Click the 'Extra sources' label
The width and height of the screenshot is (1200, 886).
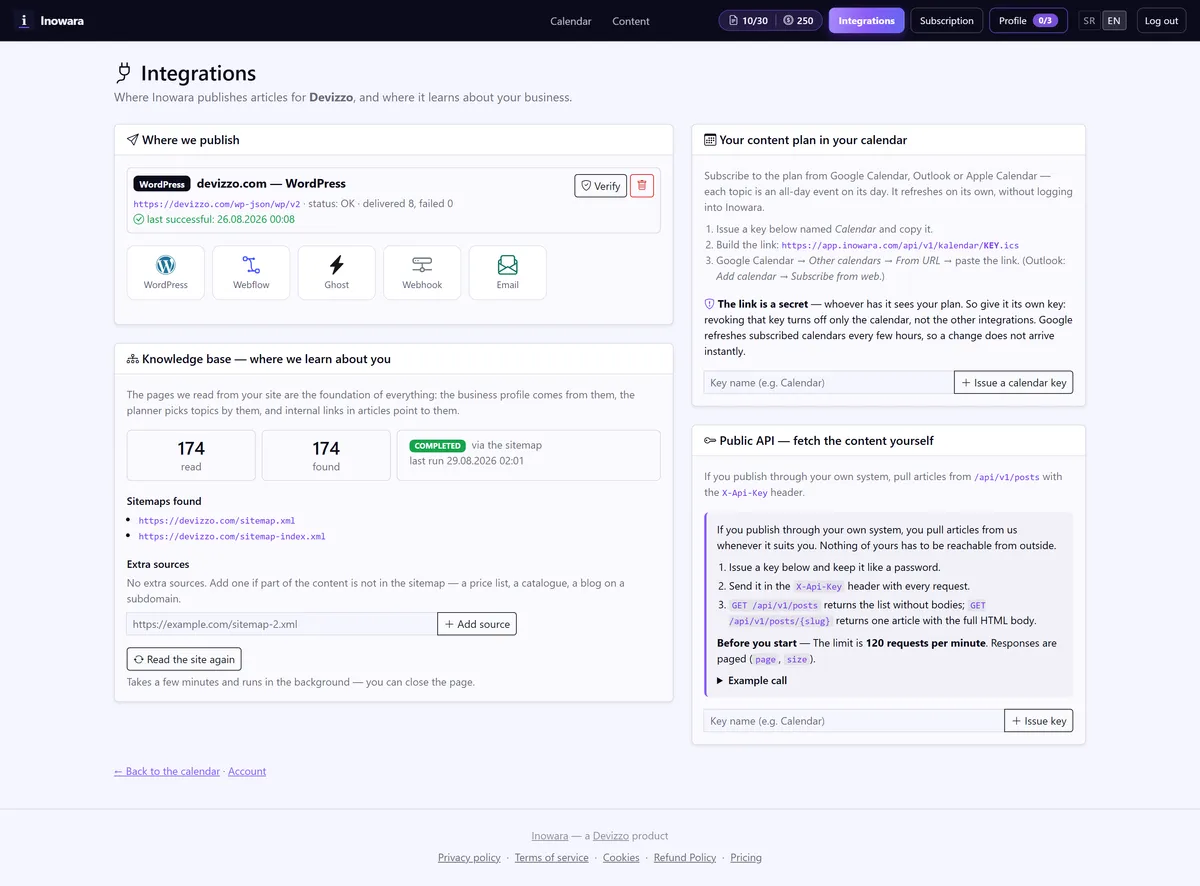(x=158, y=564)
